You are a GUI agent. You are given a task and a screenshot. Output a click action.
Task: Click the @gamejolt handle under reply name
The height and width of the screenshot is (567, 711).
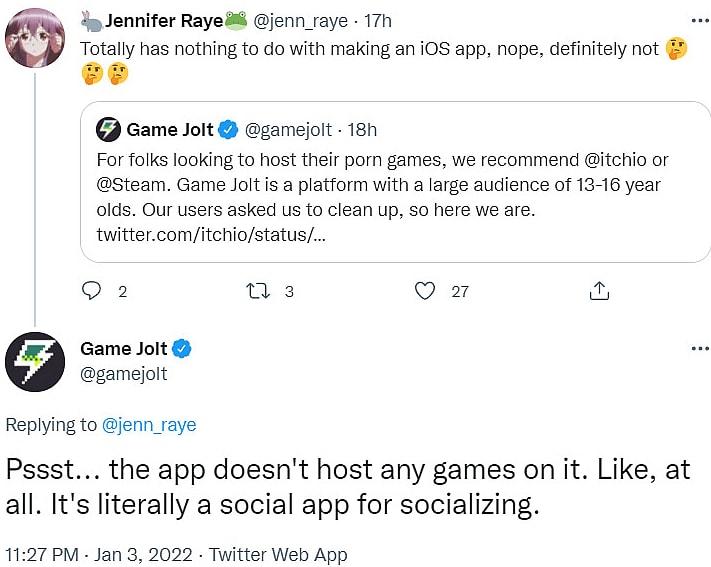tap(123, 374)
